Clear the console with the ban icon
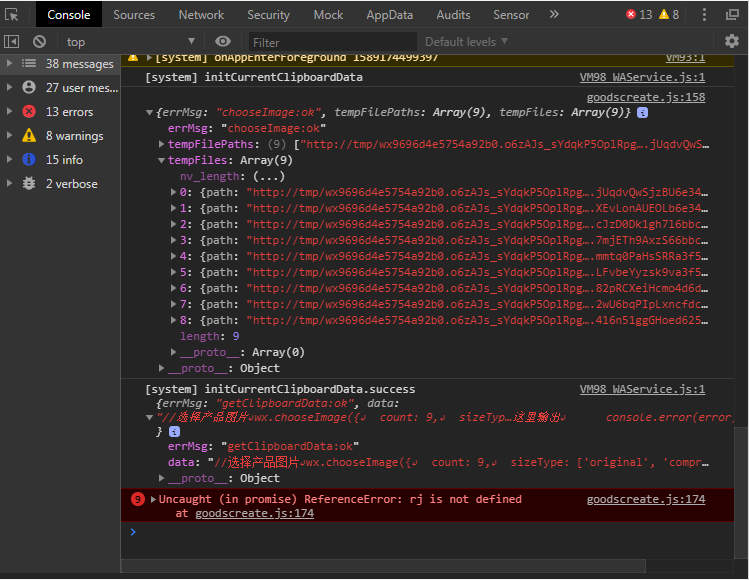 tap(40, 42)
